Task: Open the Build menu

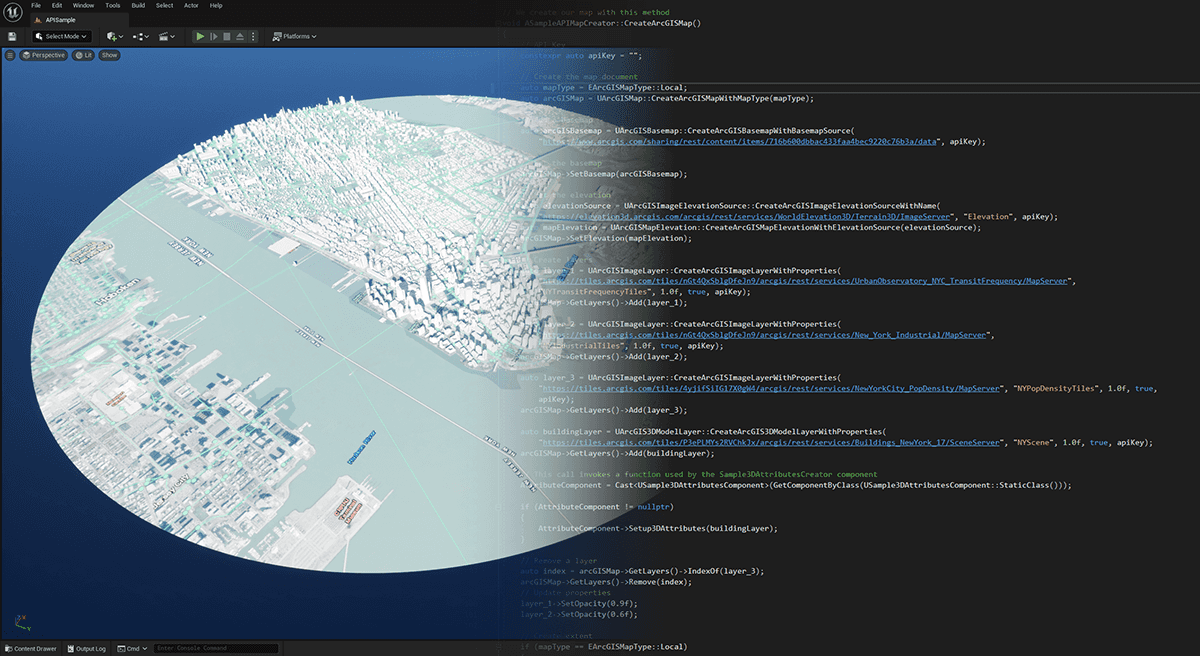Action: (137, 5)
